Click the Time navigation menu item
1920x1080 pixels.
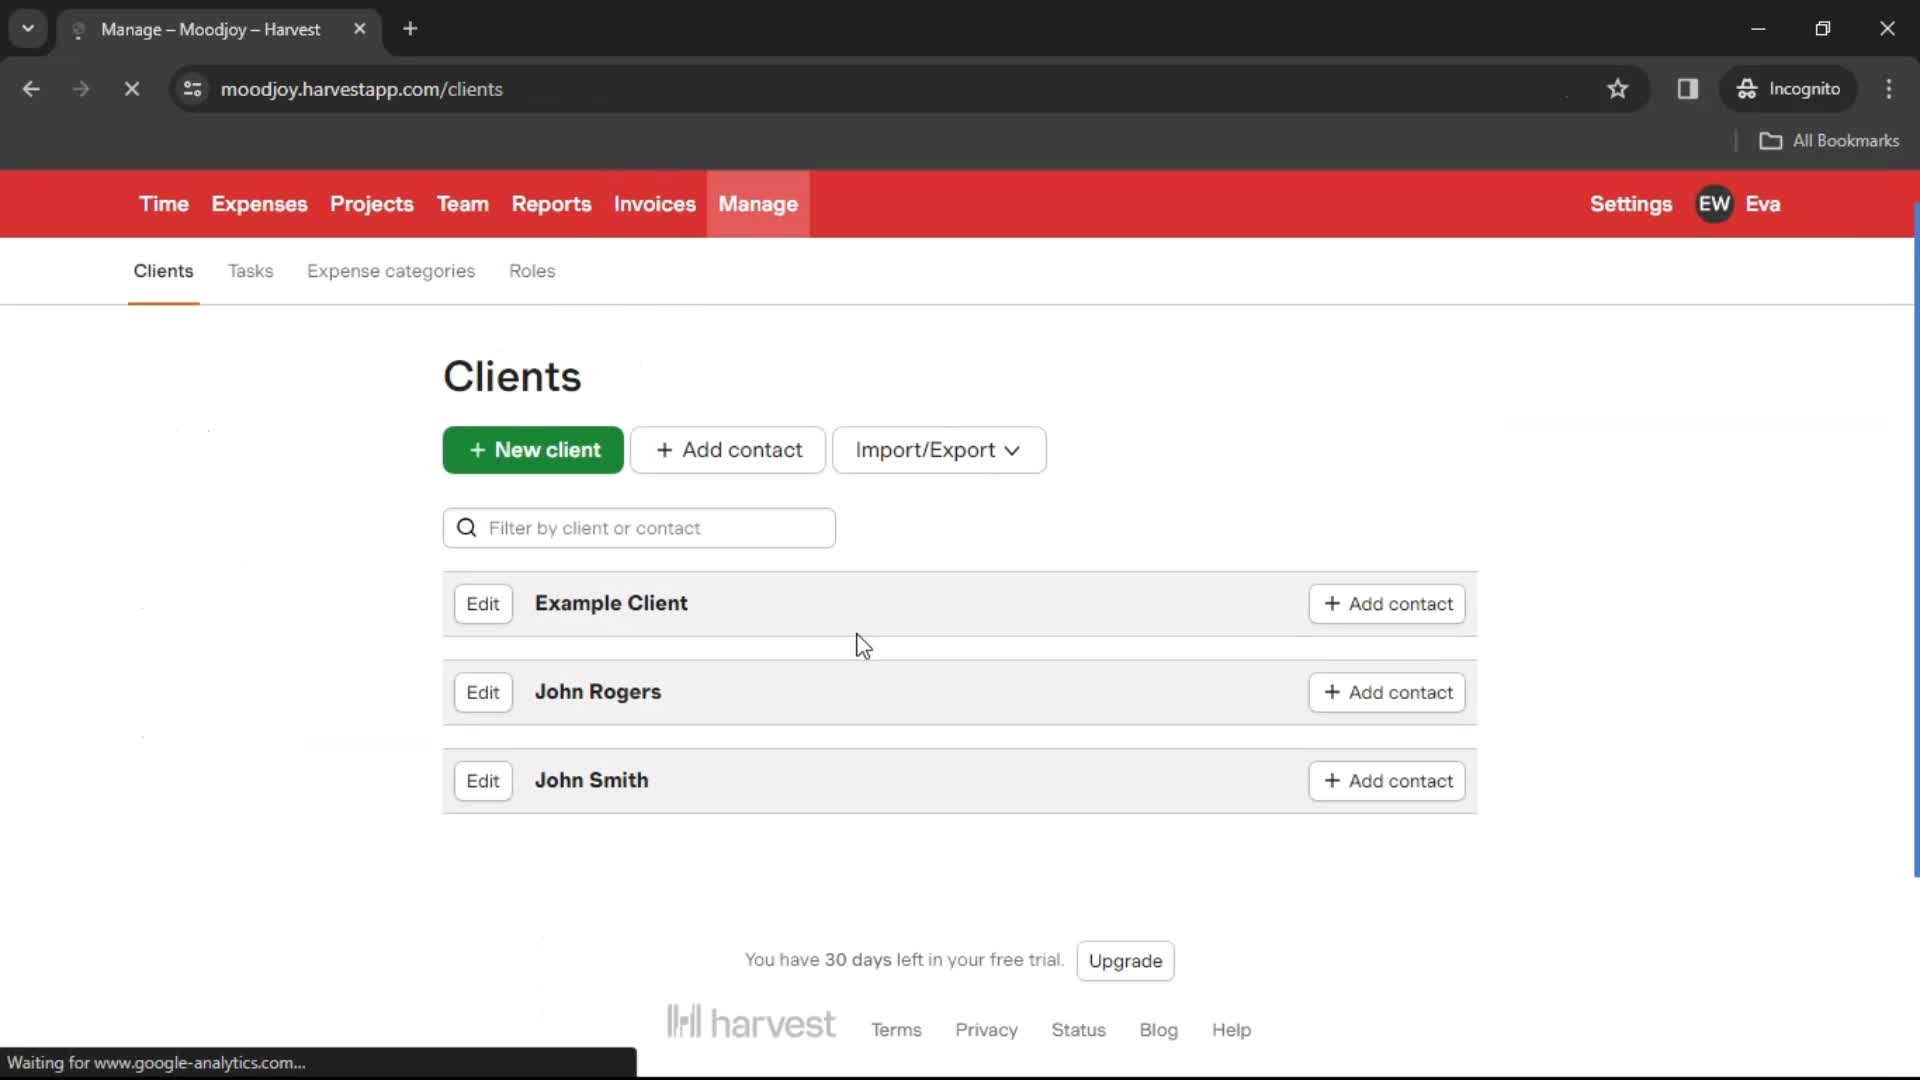[x=164, y=203]
